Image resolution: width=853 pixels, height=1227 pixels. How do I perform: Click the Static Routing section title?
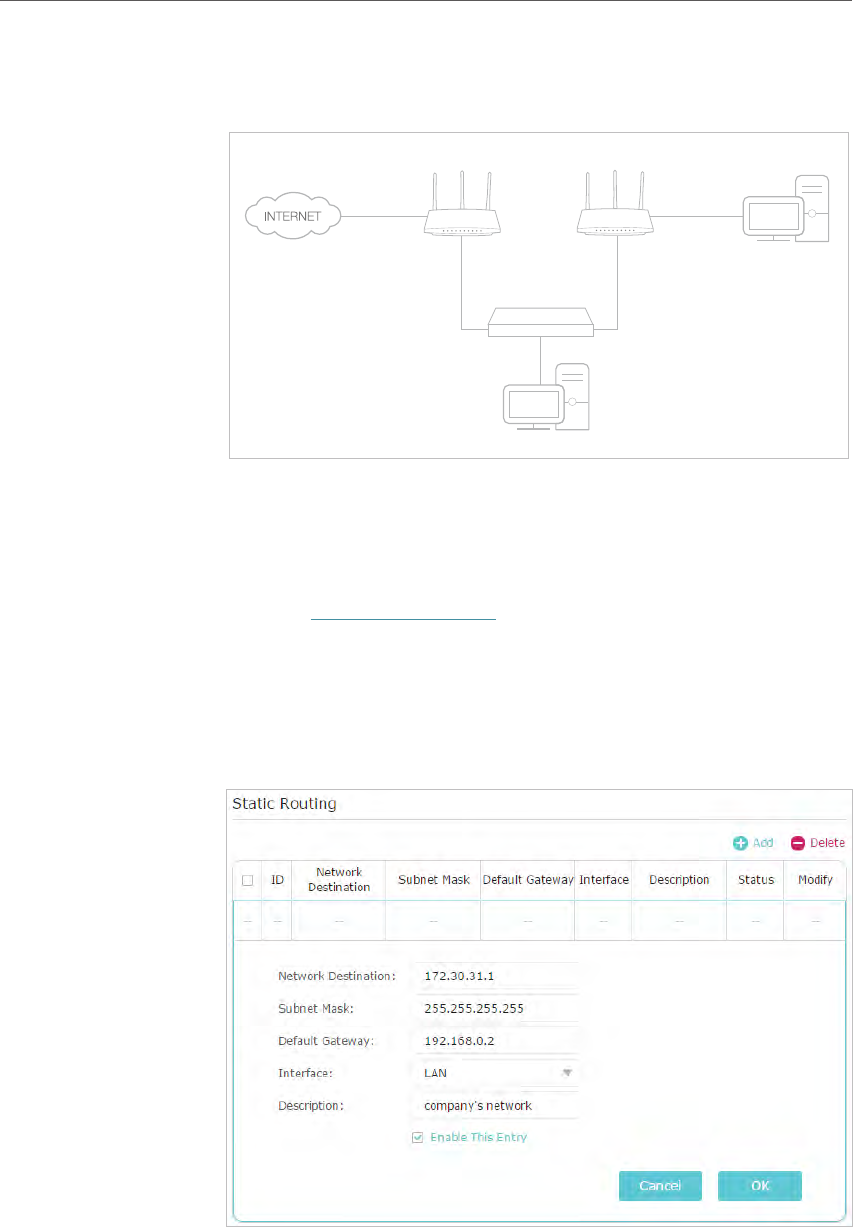284,802
